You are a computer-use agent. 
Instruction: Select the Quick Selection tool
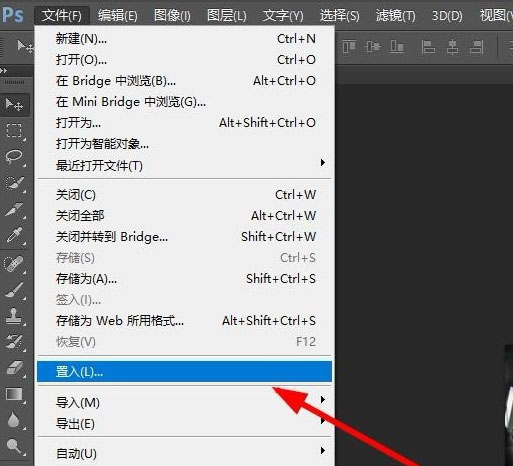tap(14, 183)
